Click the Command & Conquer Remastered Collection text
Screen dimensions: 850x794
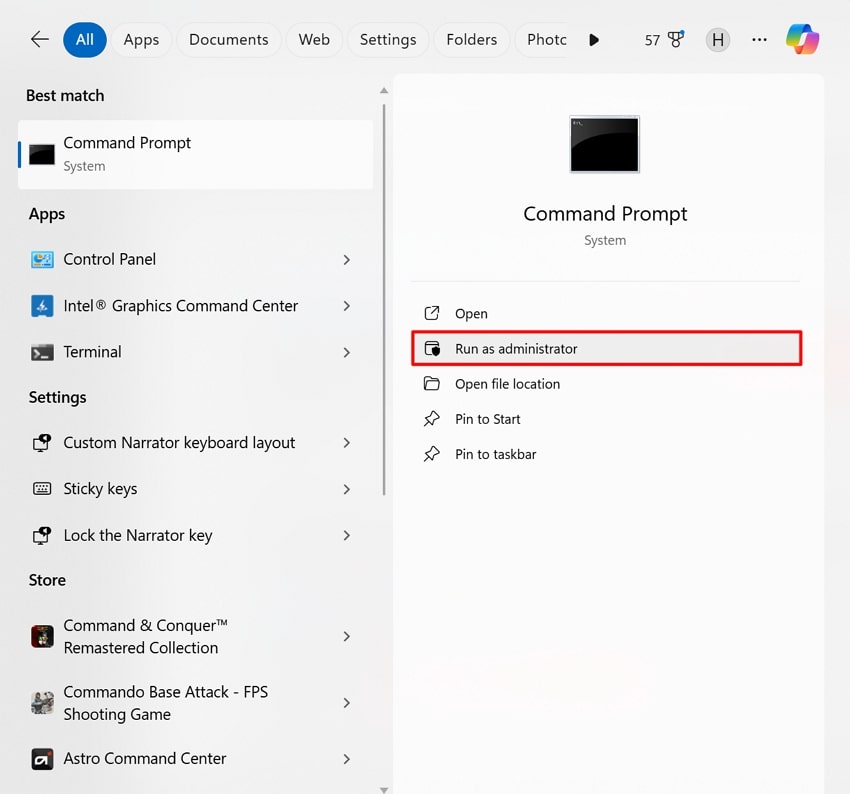point(145,636)
